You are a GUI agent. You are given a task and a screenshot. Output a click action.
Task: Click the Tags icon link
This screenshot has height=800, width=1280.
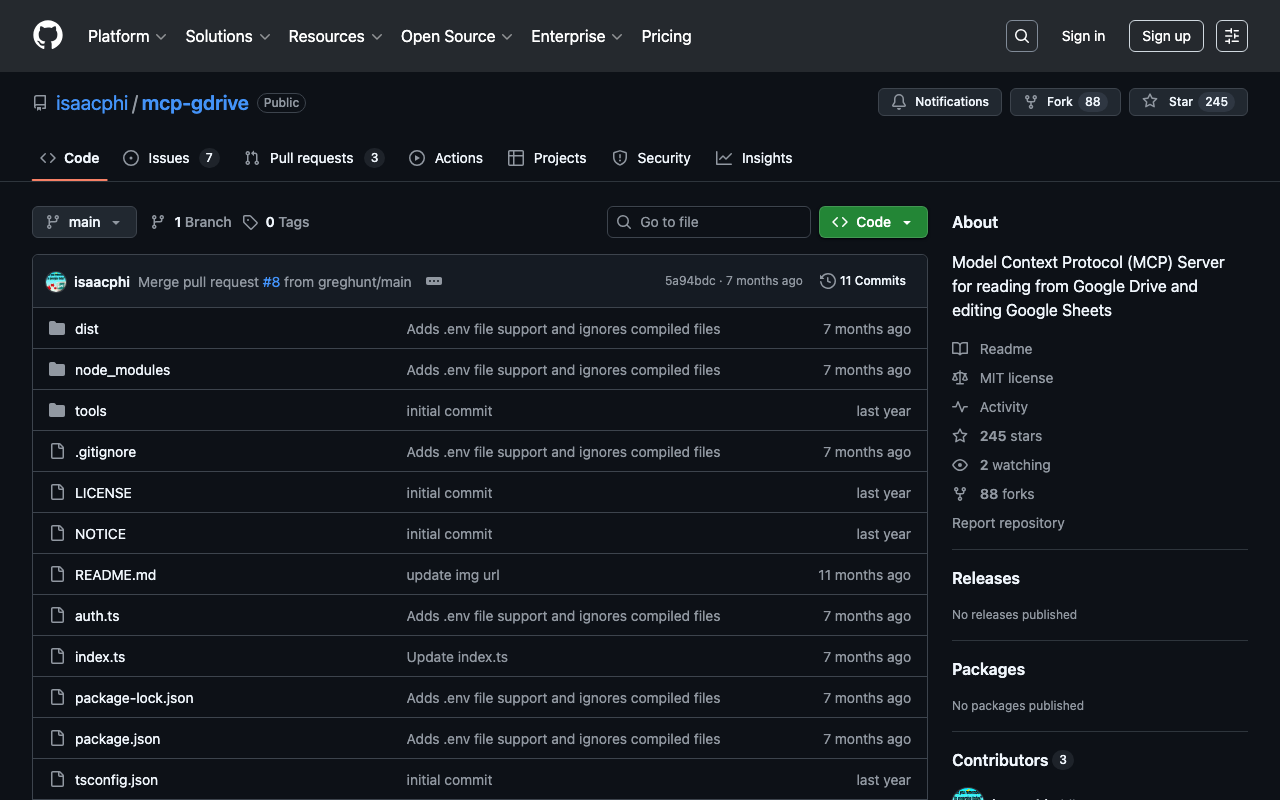click(x=251, y=222)
